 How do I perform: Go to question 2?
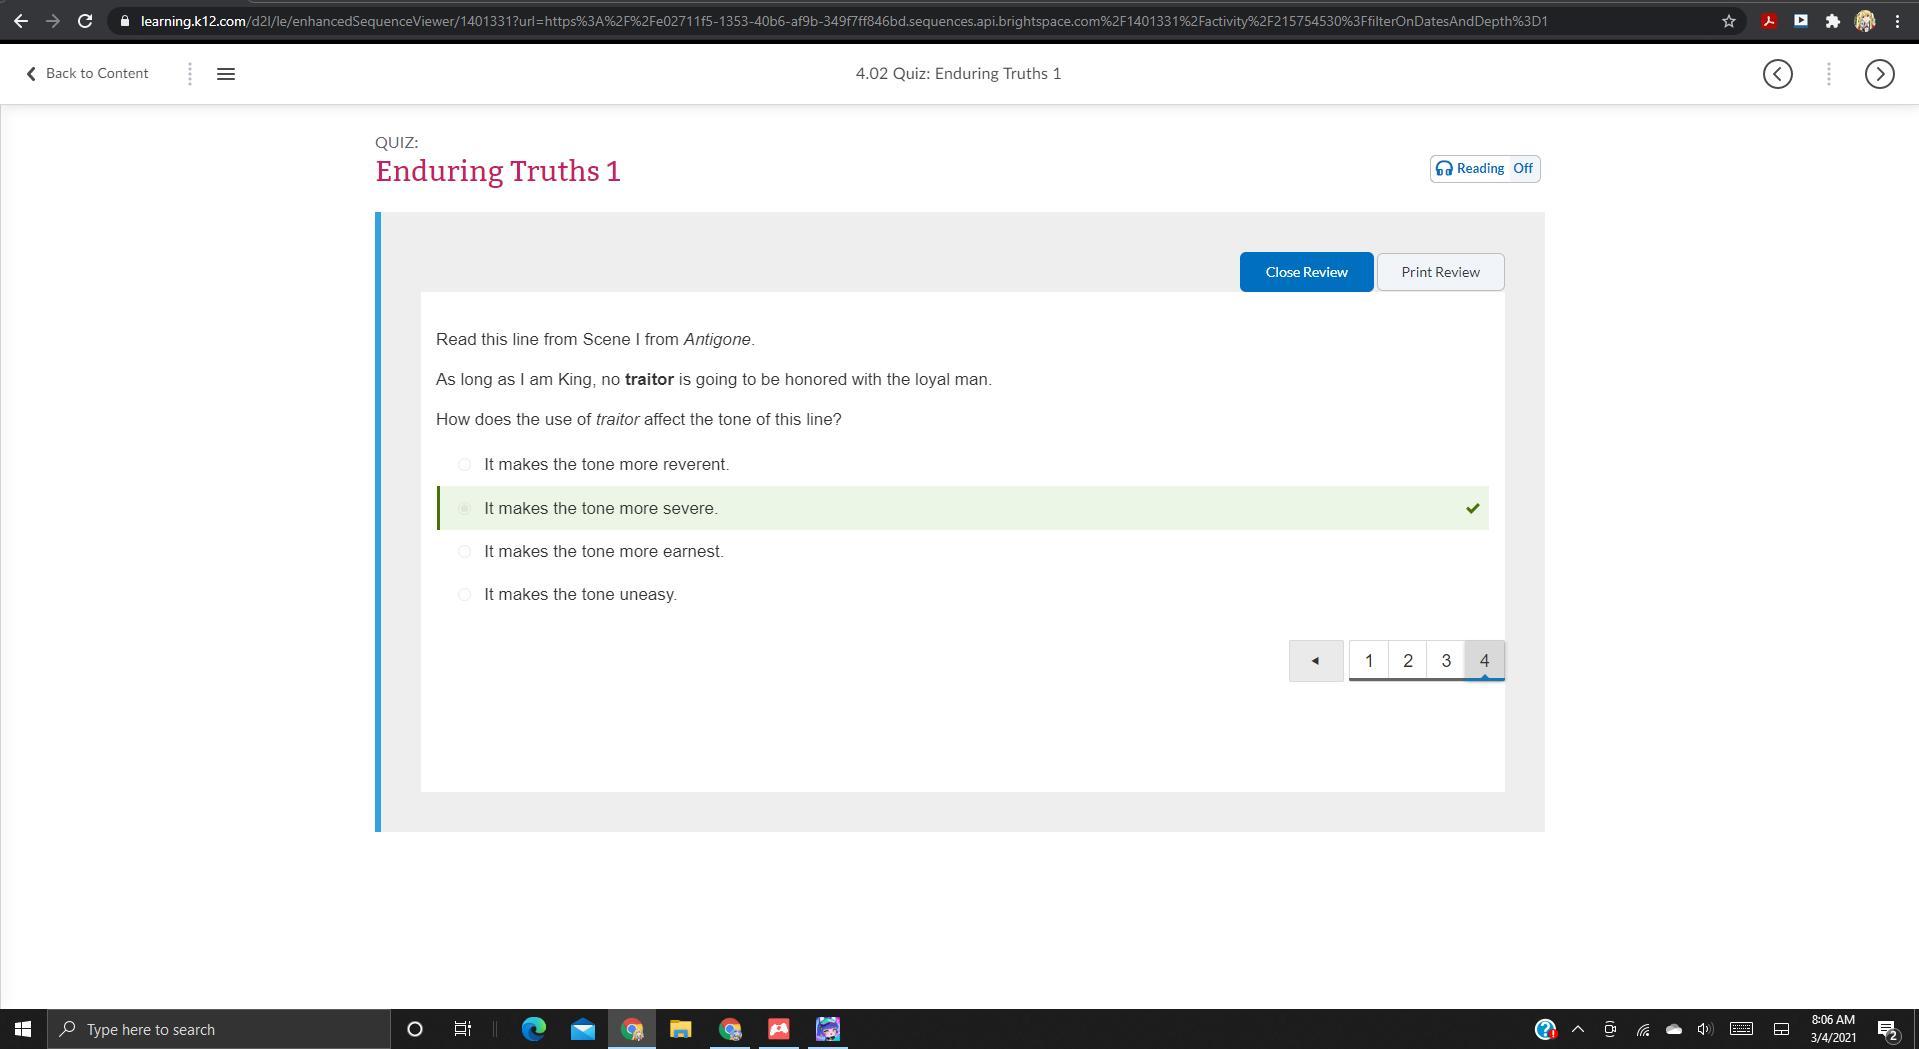coord(1408,660)
